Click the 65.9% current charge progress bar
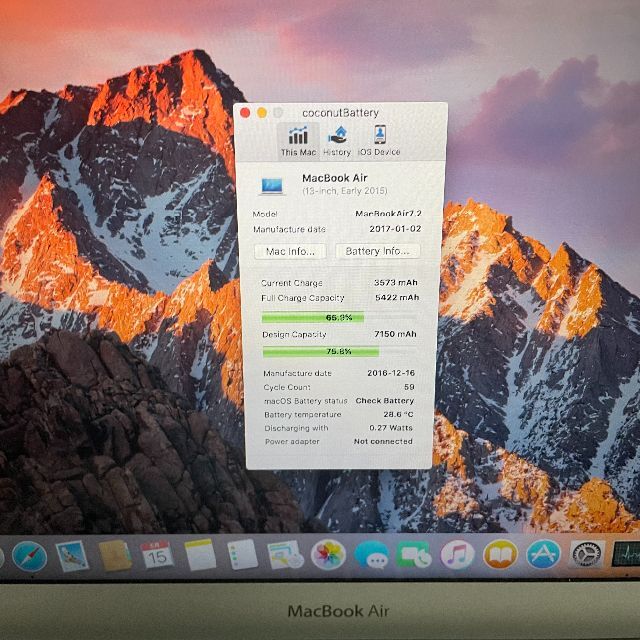This screenshot has width=640, height=640. [339, 317]
